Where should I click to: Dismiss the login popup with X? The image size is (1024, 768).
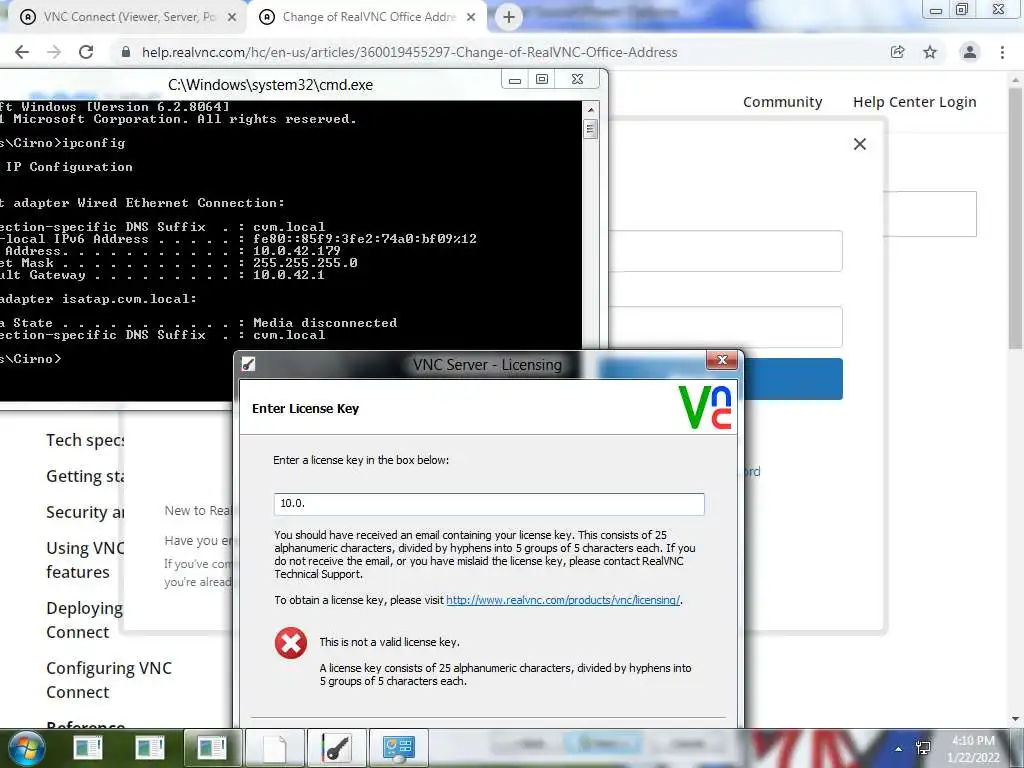(x=859, y=144)
